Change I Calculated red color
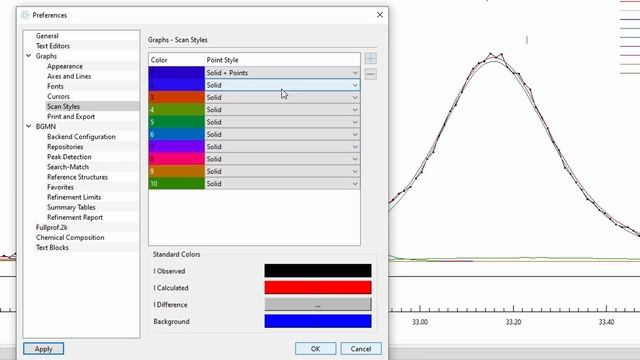 tap(318, 287)
